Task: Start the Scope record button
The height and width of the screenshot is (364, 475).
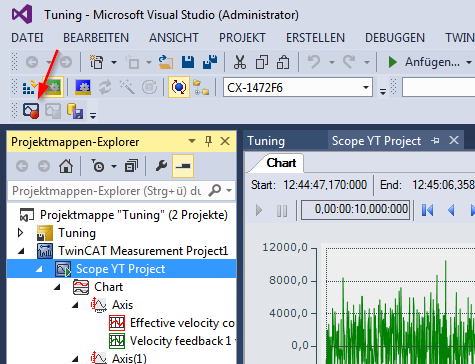Action: [x=31, y=111]
